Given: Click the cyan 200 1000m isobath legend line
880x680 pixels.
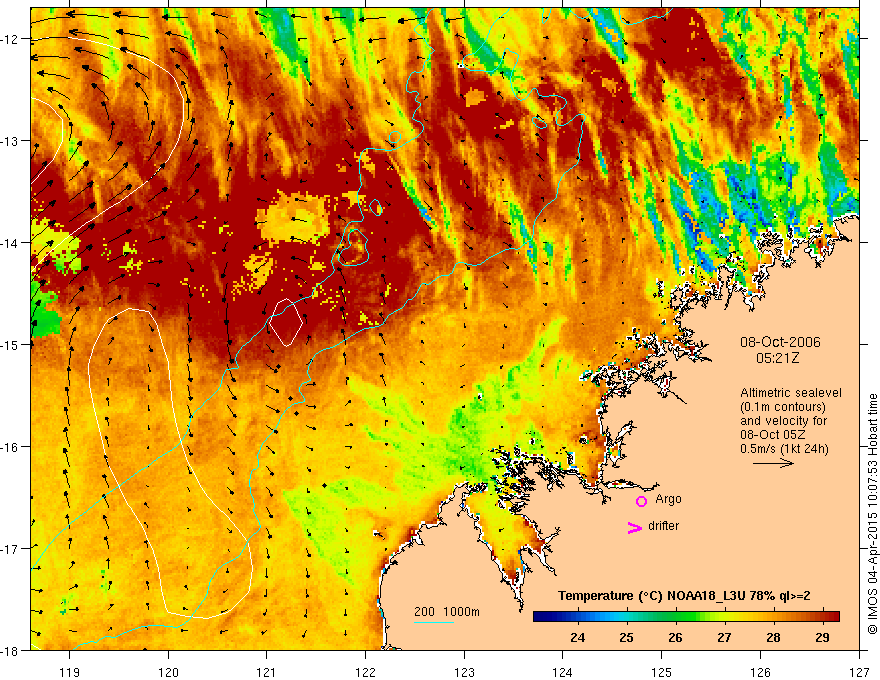Looking at the screenshot, I should 434,622.
